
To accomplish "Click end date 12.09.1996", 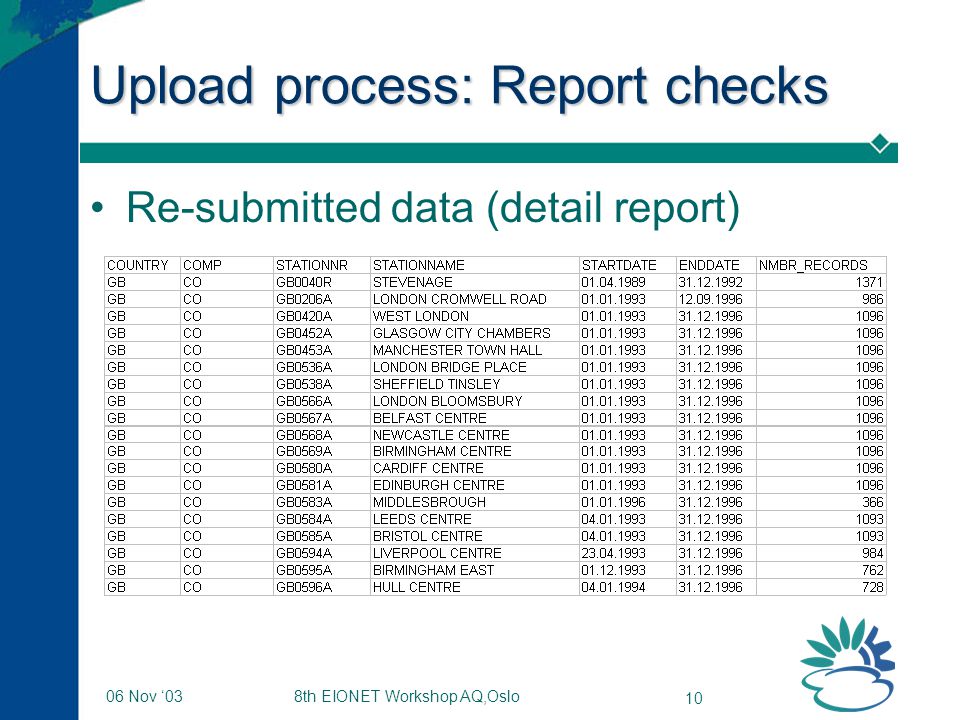I will [710, 299].
